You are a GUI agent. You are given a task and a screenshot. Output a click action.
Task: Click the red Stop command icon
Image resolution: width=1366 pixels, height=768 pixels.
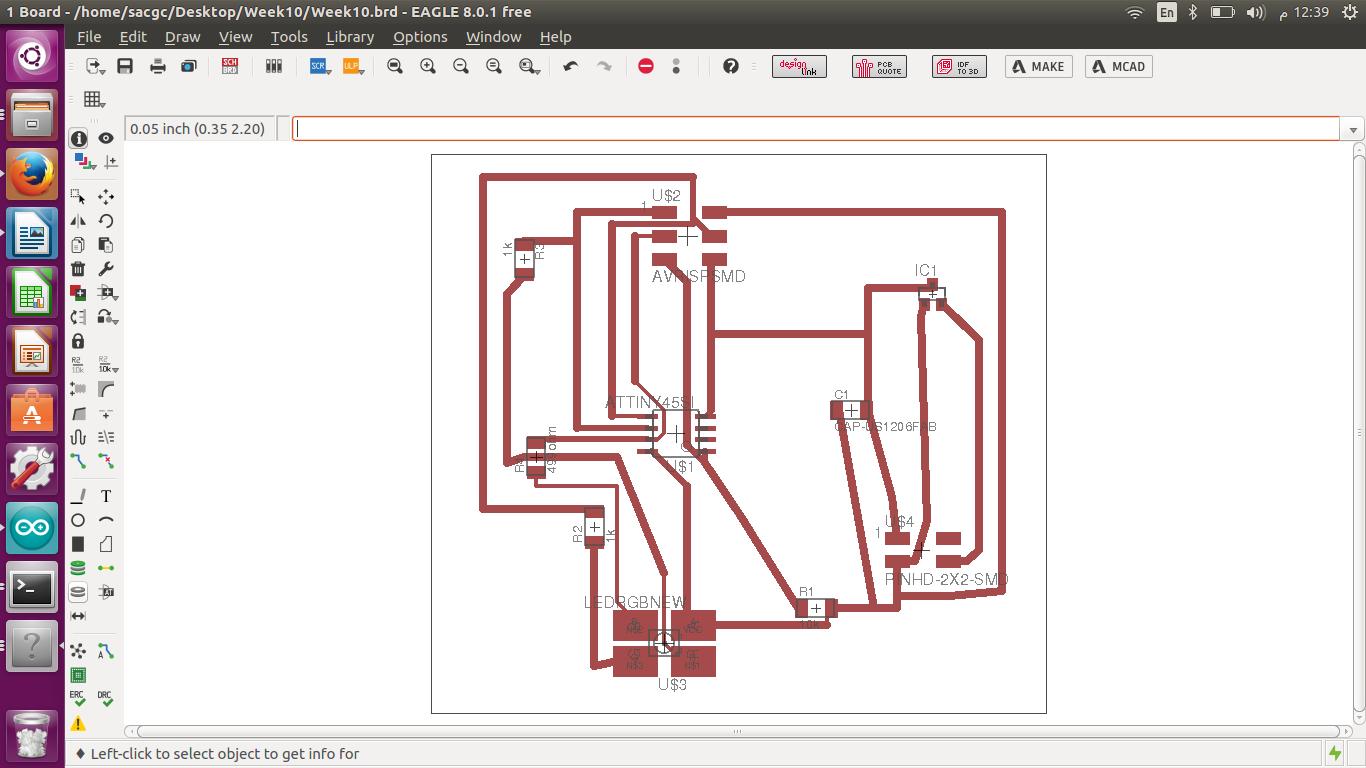click(646, 66)
